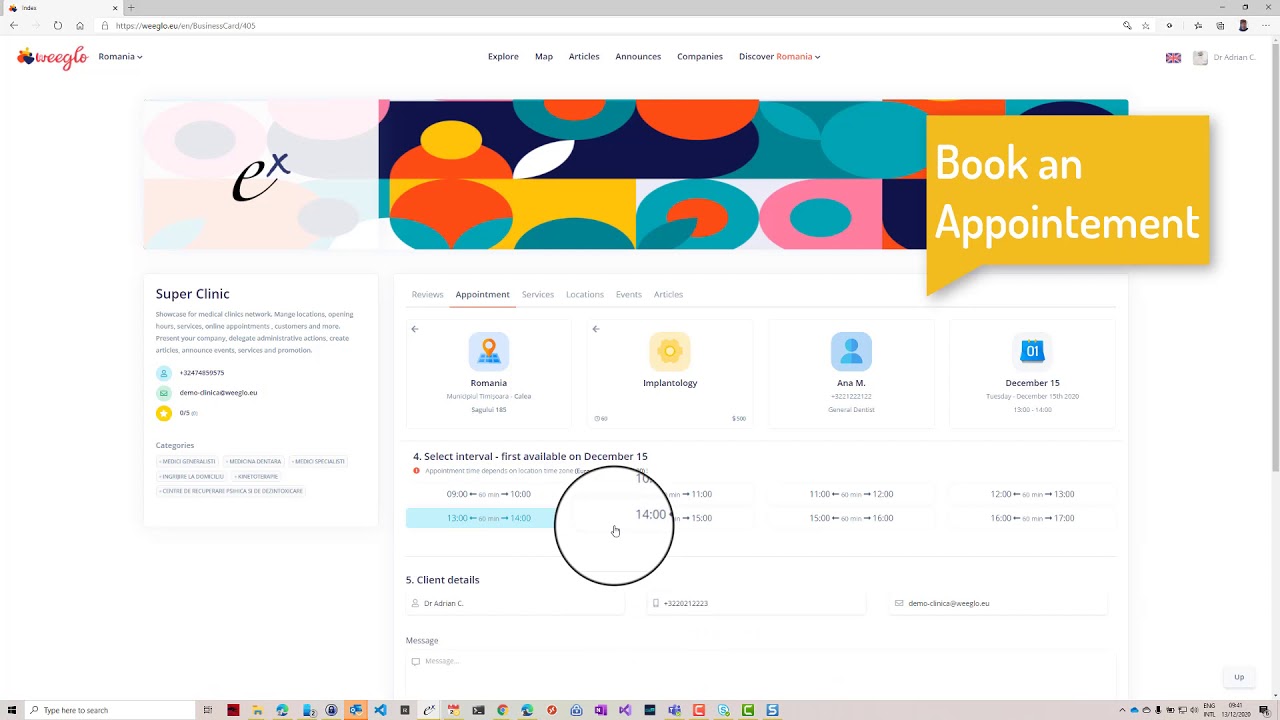Click the Up button
The width and height of the screenshot is (1280, 720).
click(x=1239, y=677)
